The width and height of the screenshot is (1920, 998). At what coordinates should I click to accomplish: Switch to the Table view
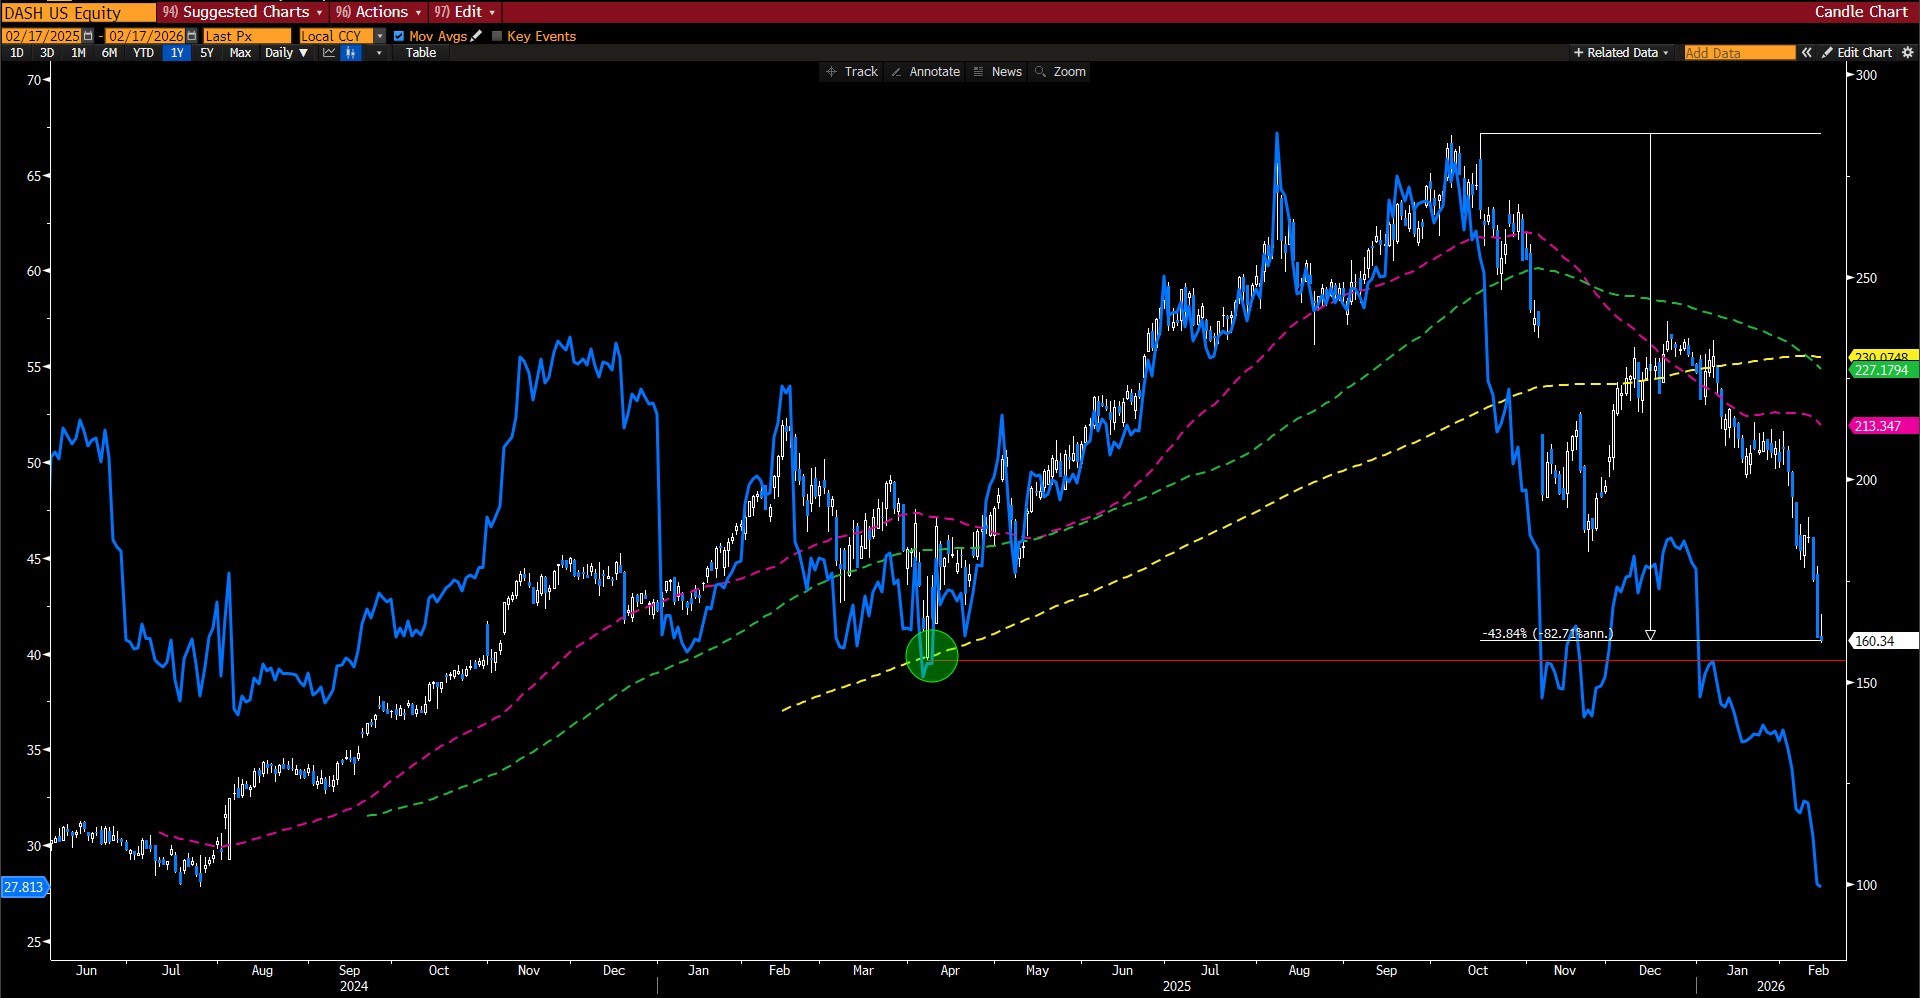pyautogui.click(x=421, y=53)
